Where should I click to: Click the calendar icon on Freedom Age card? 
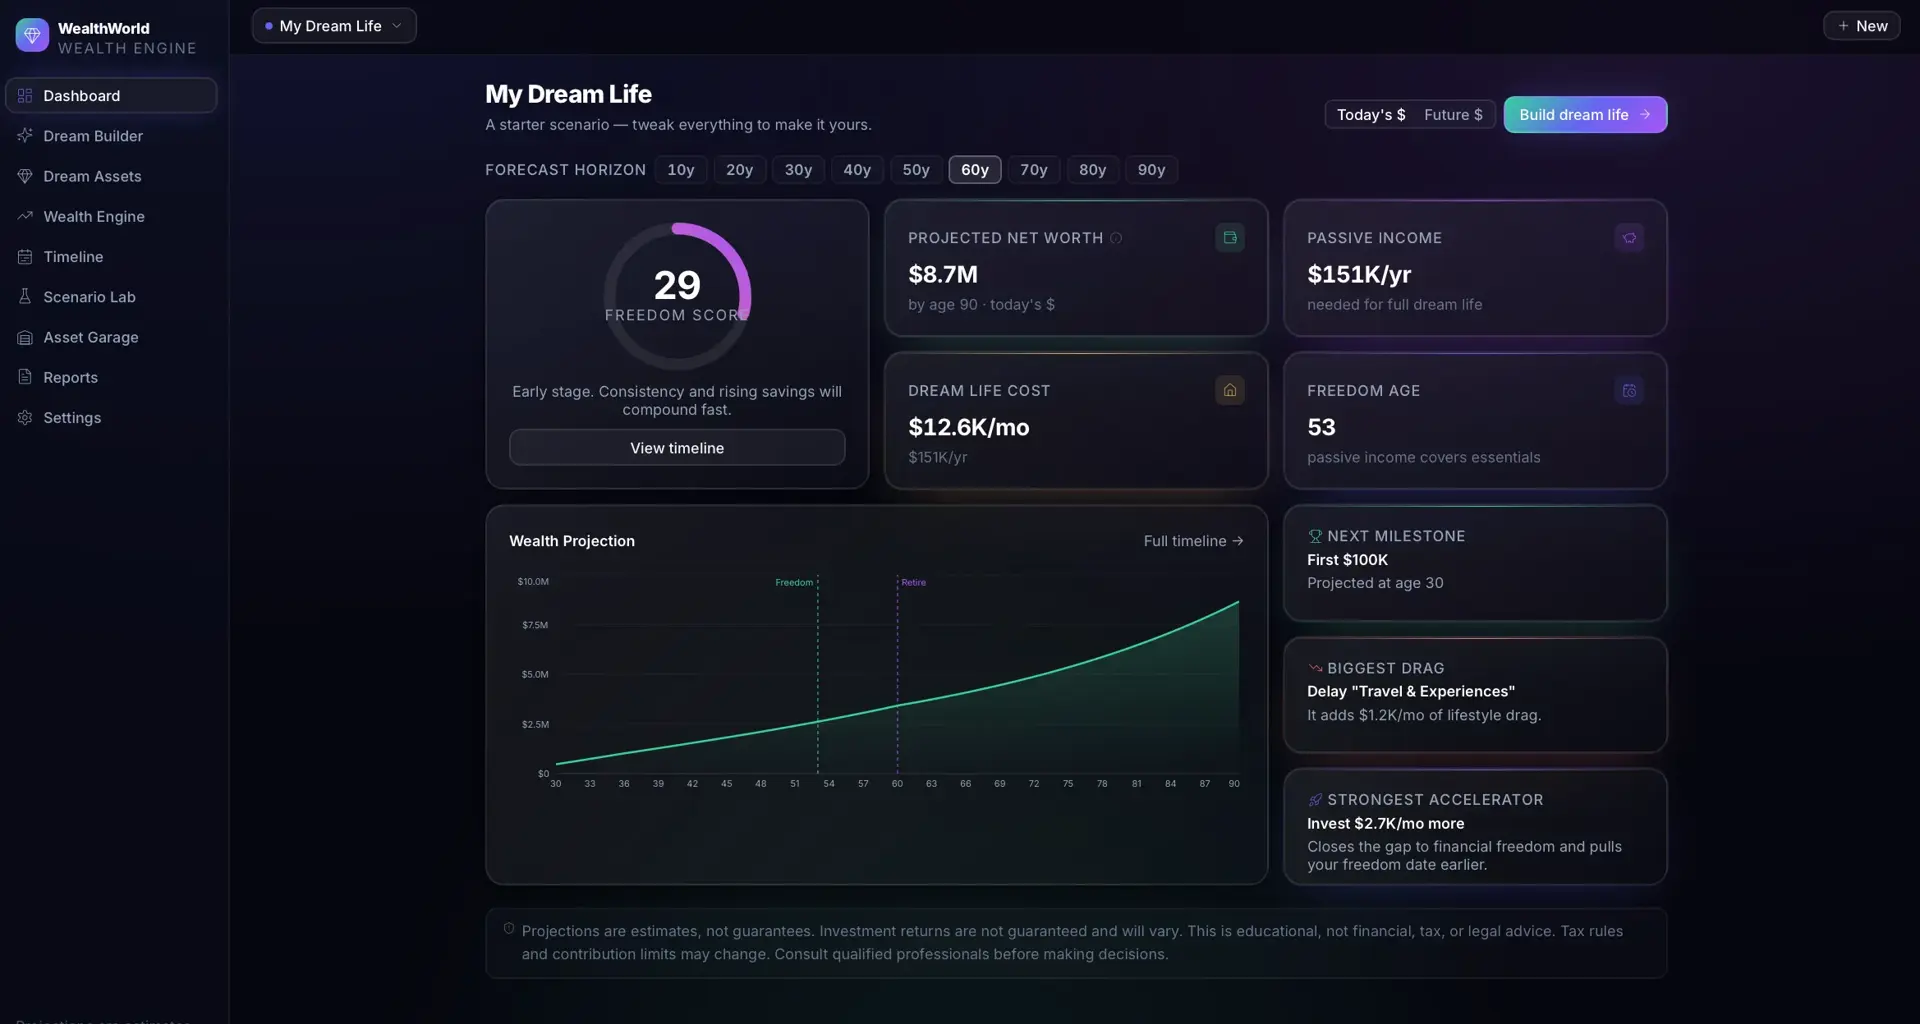(x=1629, y=390)
